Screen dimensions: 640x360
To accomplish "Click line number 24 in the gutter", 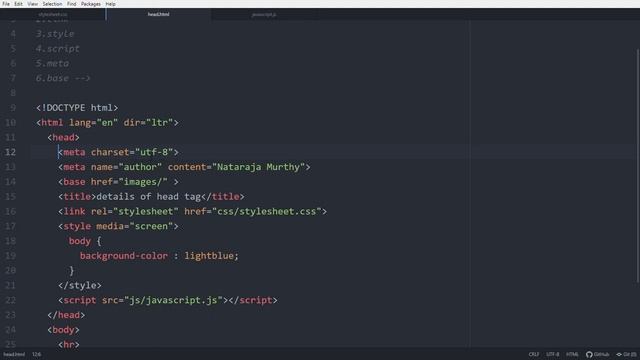I will point(11,330).
